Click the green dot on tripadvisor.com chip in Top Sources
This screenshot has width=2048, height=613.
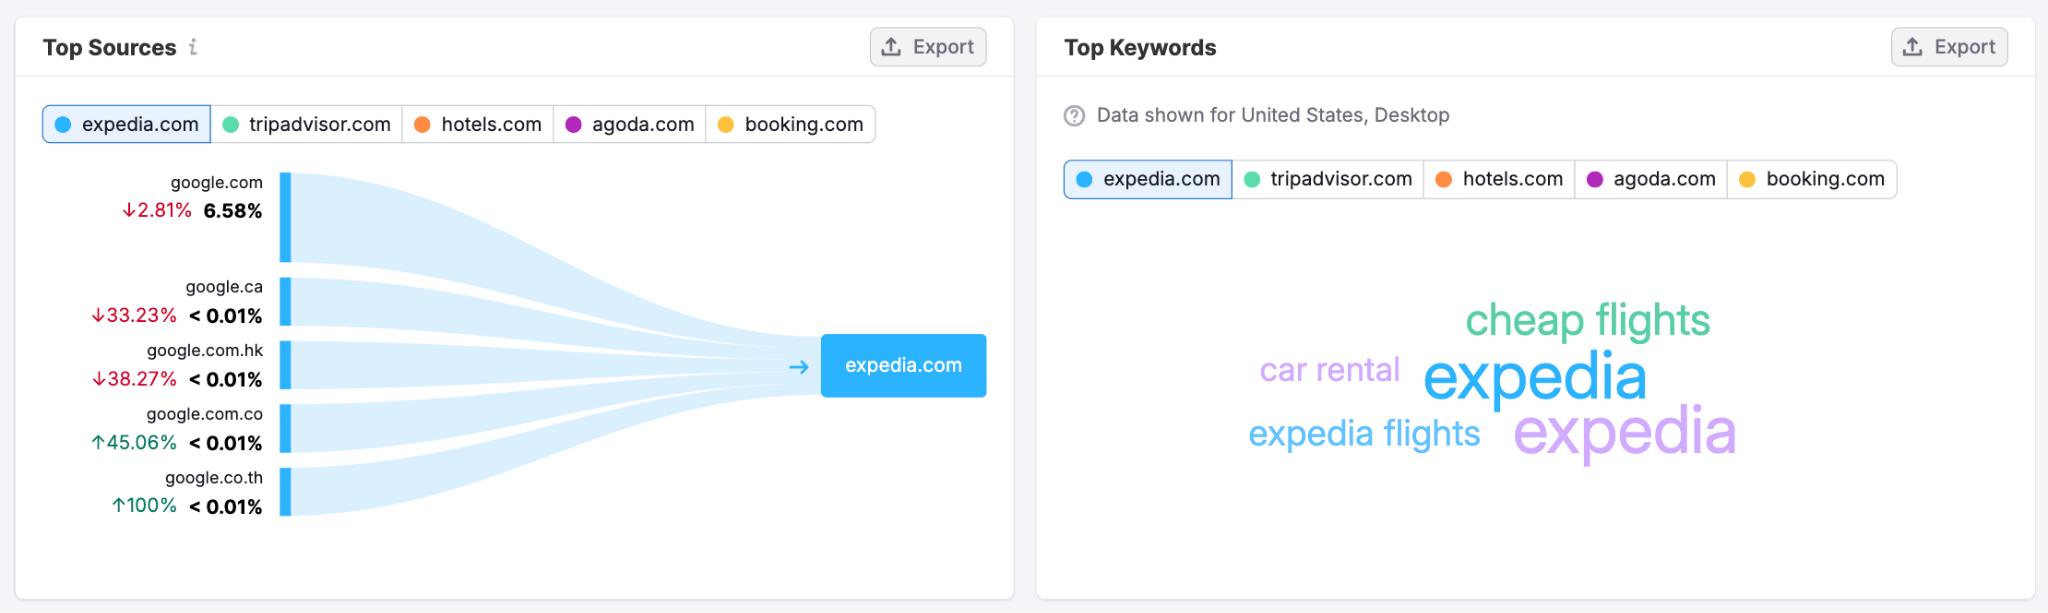[x=230, y=124]
